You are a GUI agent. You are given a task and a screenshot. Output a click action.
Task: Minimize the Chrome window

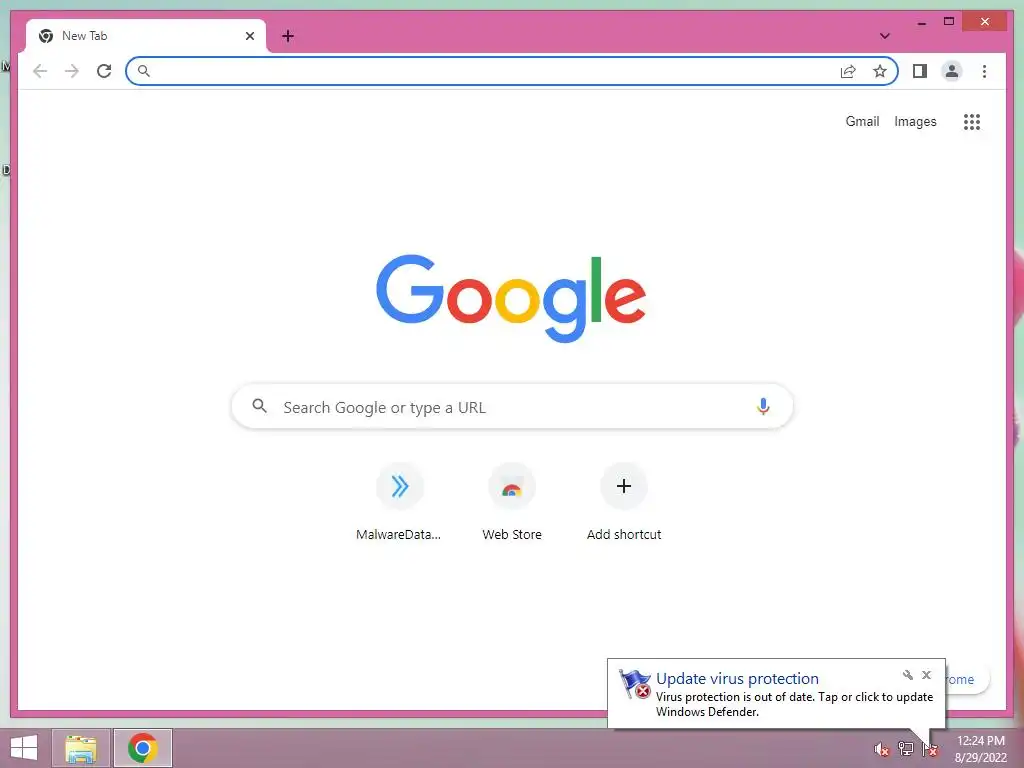921,22
